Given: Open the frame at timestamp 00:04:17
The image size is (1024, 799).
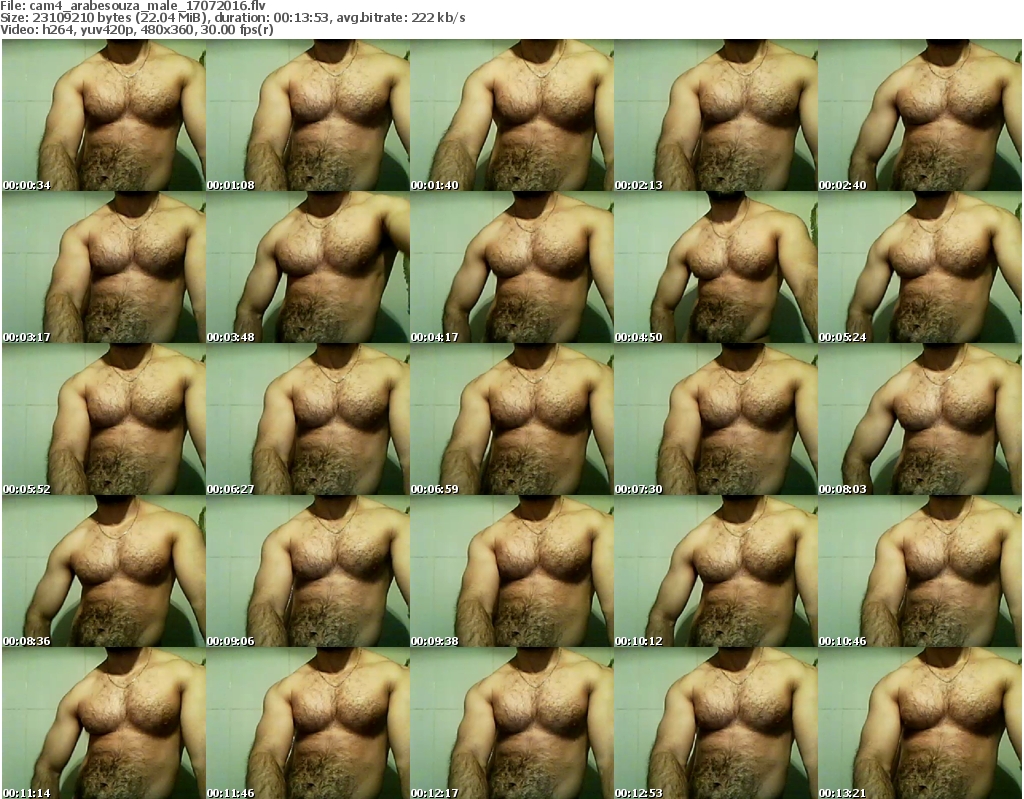Looking at the screenshot, I should tap(511, 267).
